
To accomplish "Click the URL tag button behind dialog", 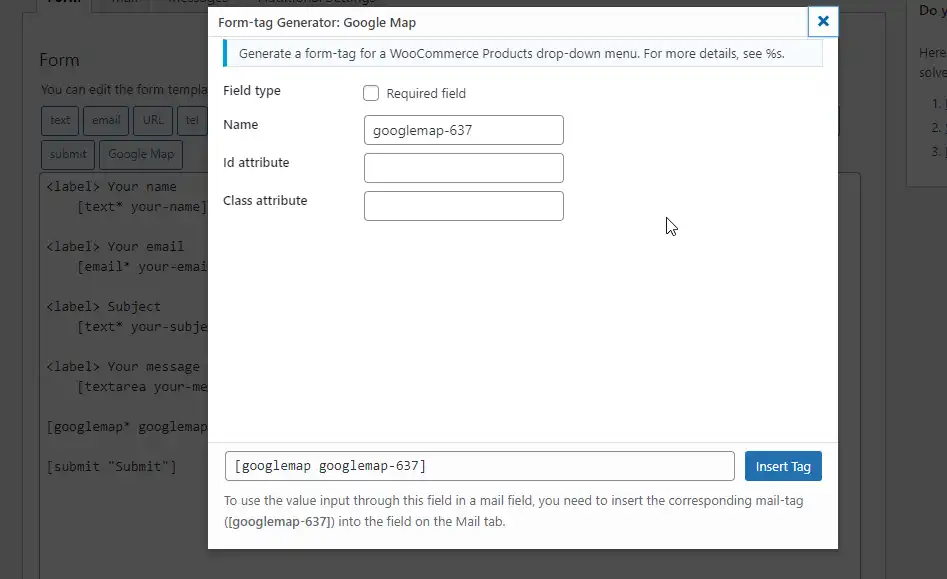I will [153, 120].
